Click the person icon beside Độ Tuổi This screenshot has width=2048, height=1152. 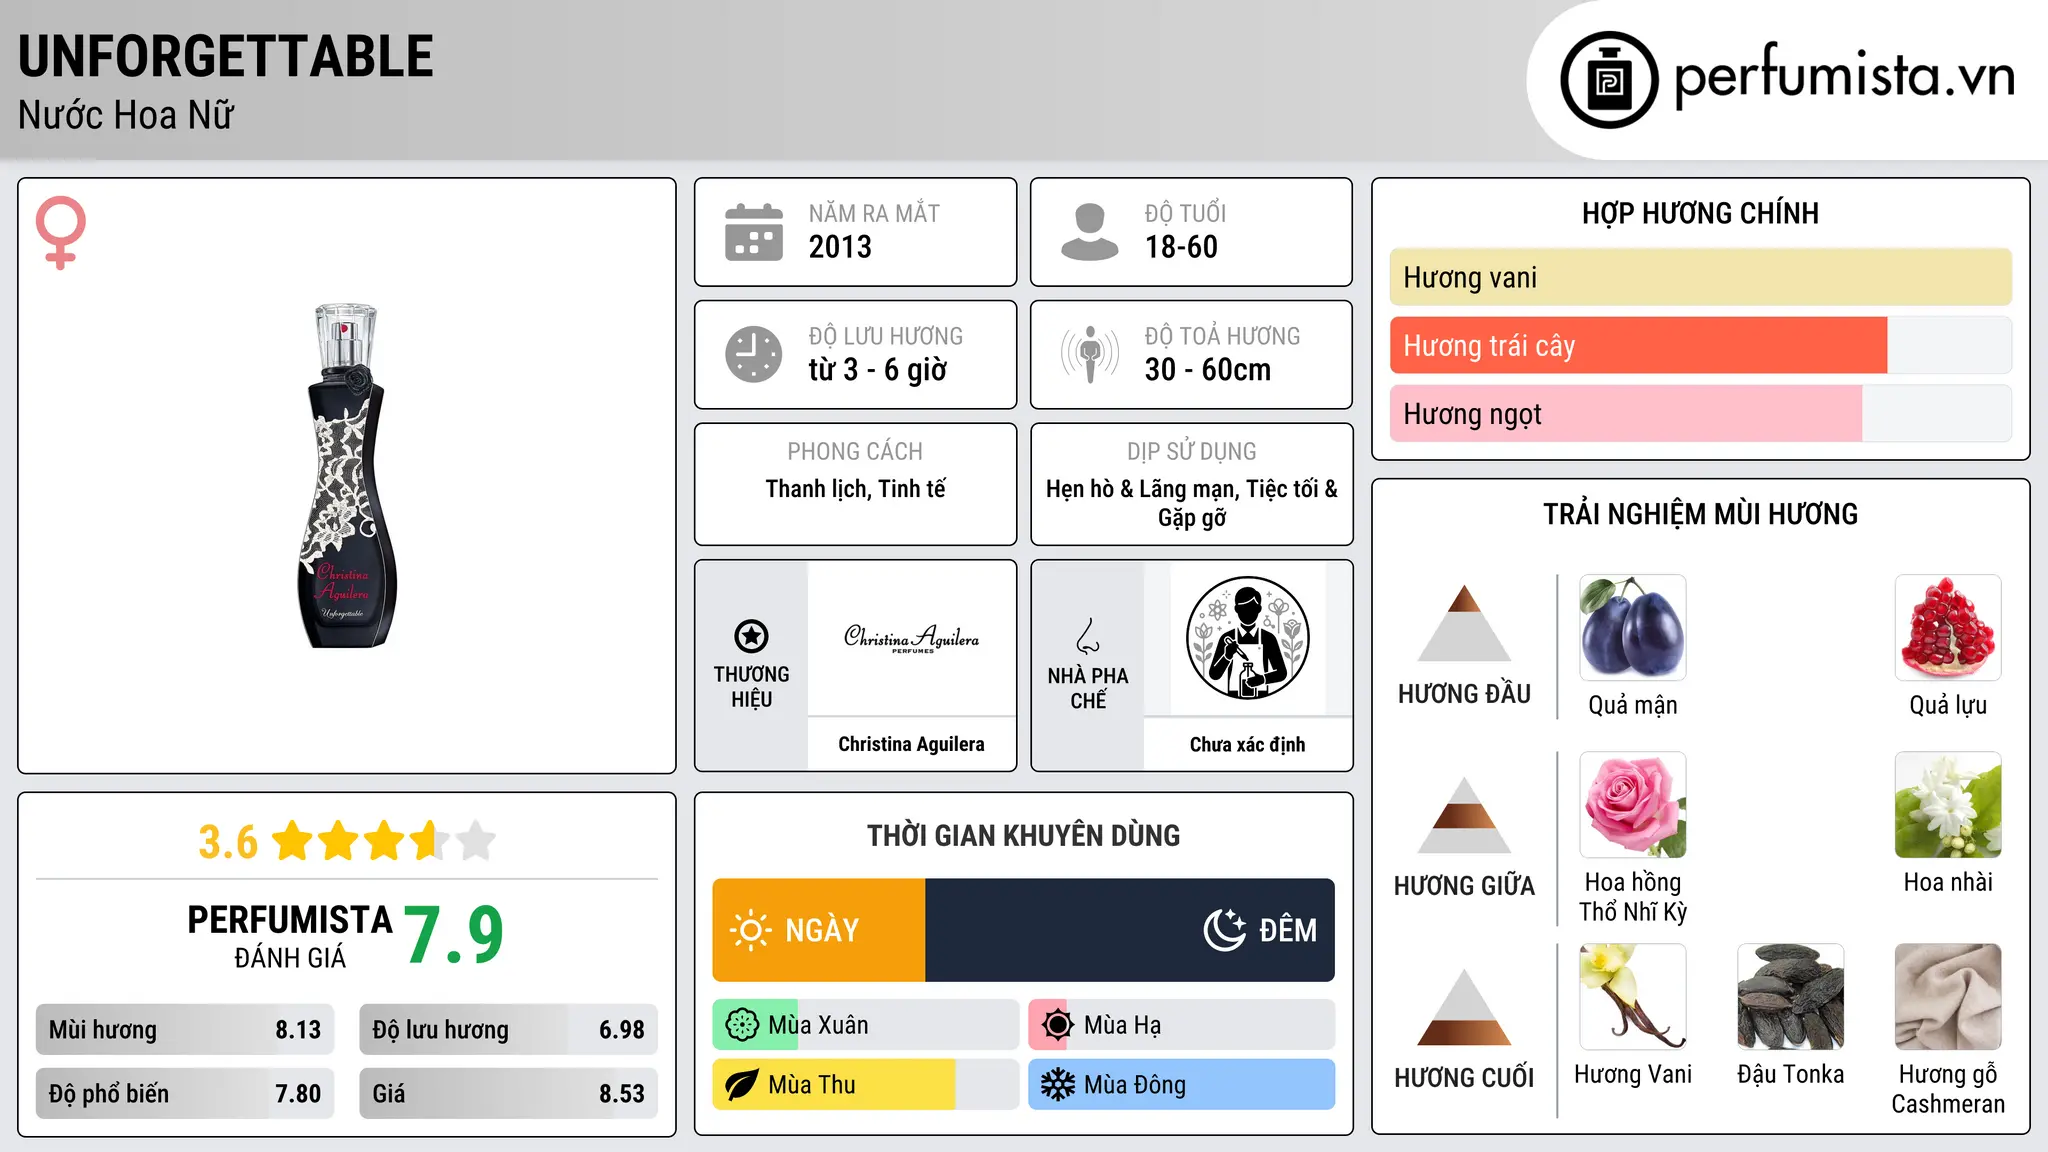coord(1090,232)
